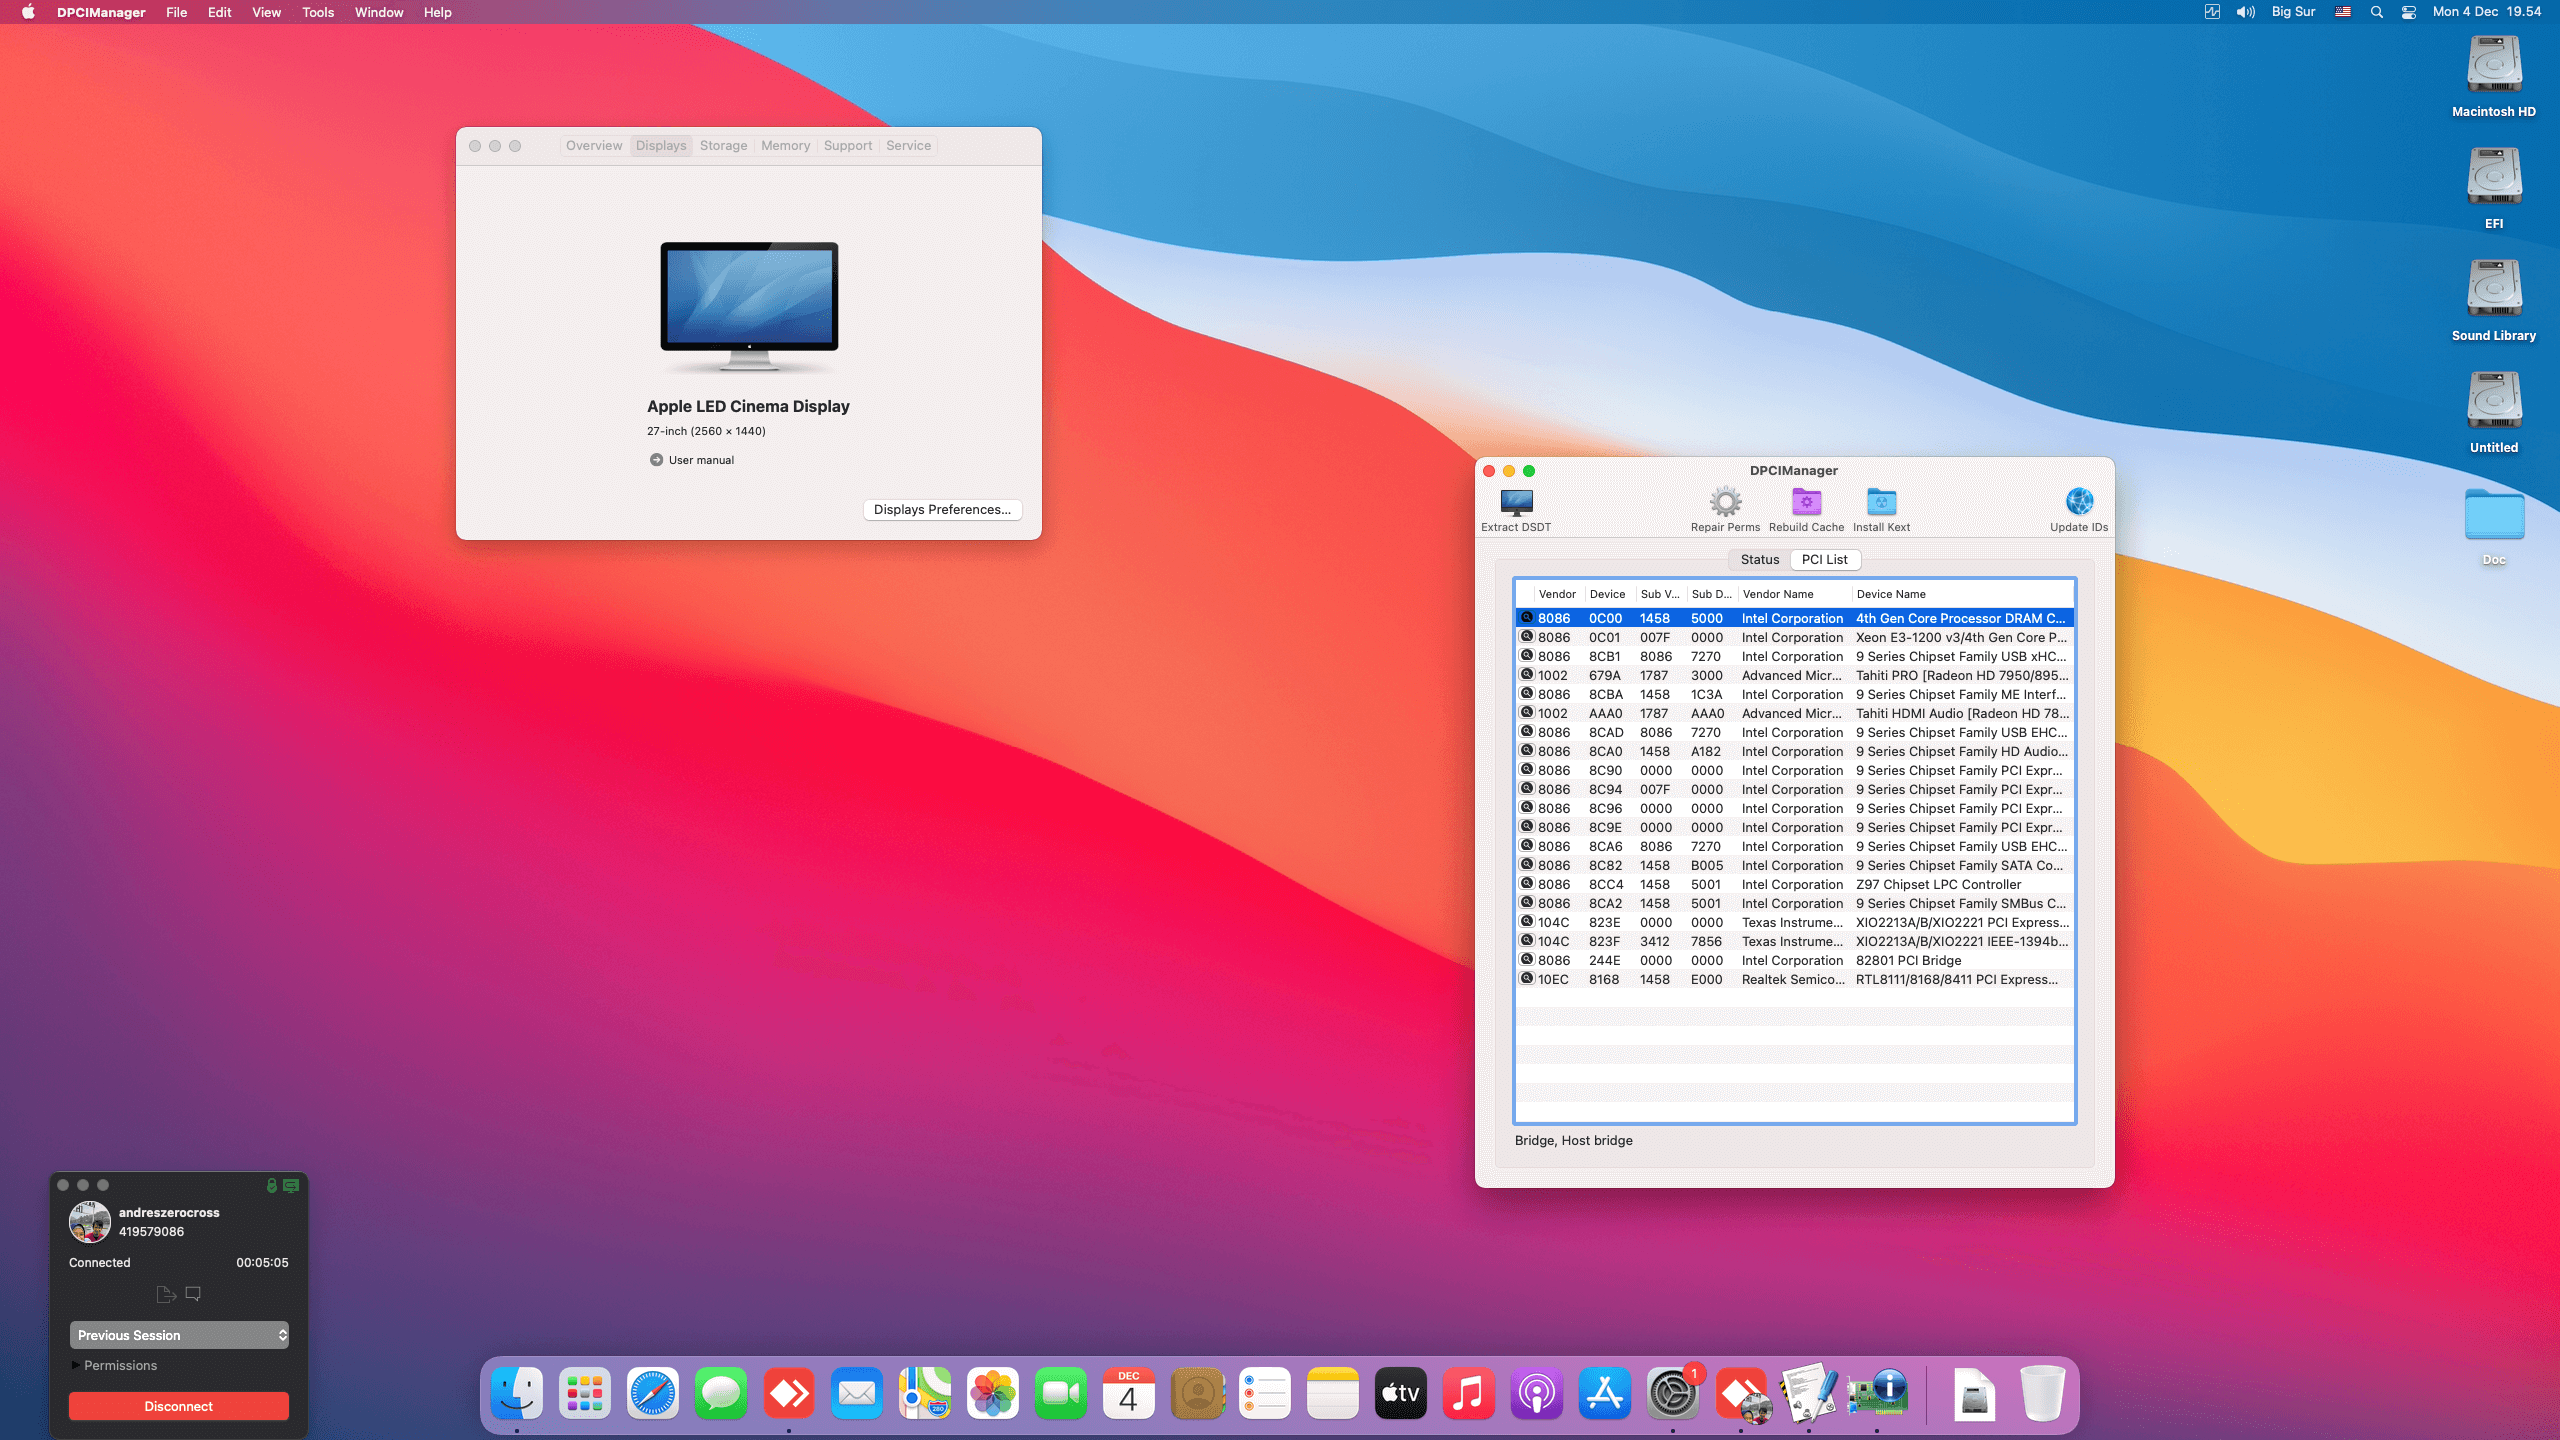Click the Displays Preferences... button
Viewport: 2560px width, 1440px height.
point(942,509)
